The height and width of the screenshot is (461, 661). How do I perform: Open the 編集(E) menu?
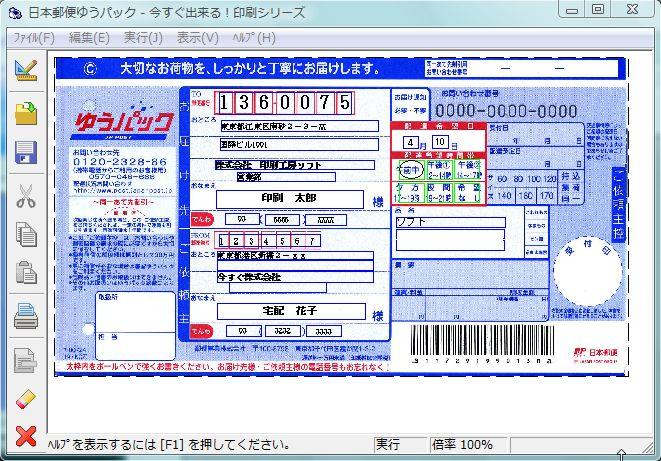point(89,38)
